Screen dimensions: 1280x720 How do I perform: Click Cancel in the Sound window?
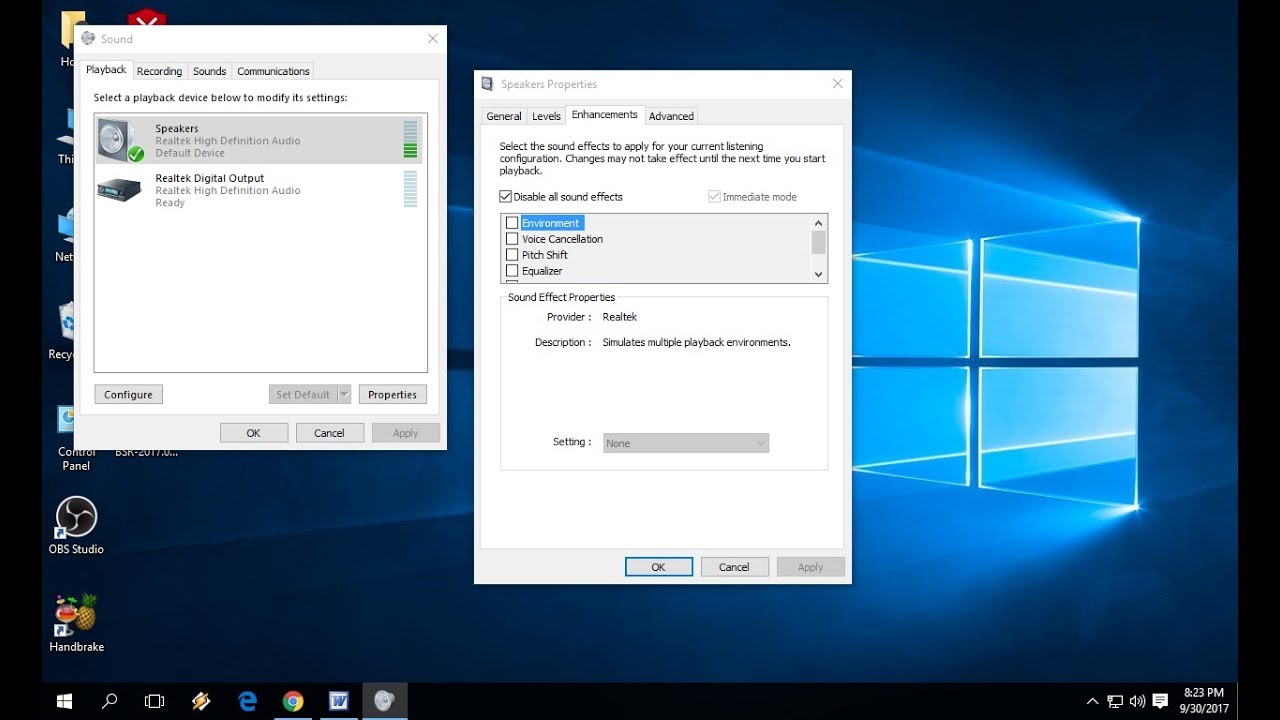point(329,433)
